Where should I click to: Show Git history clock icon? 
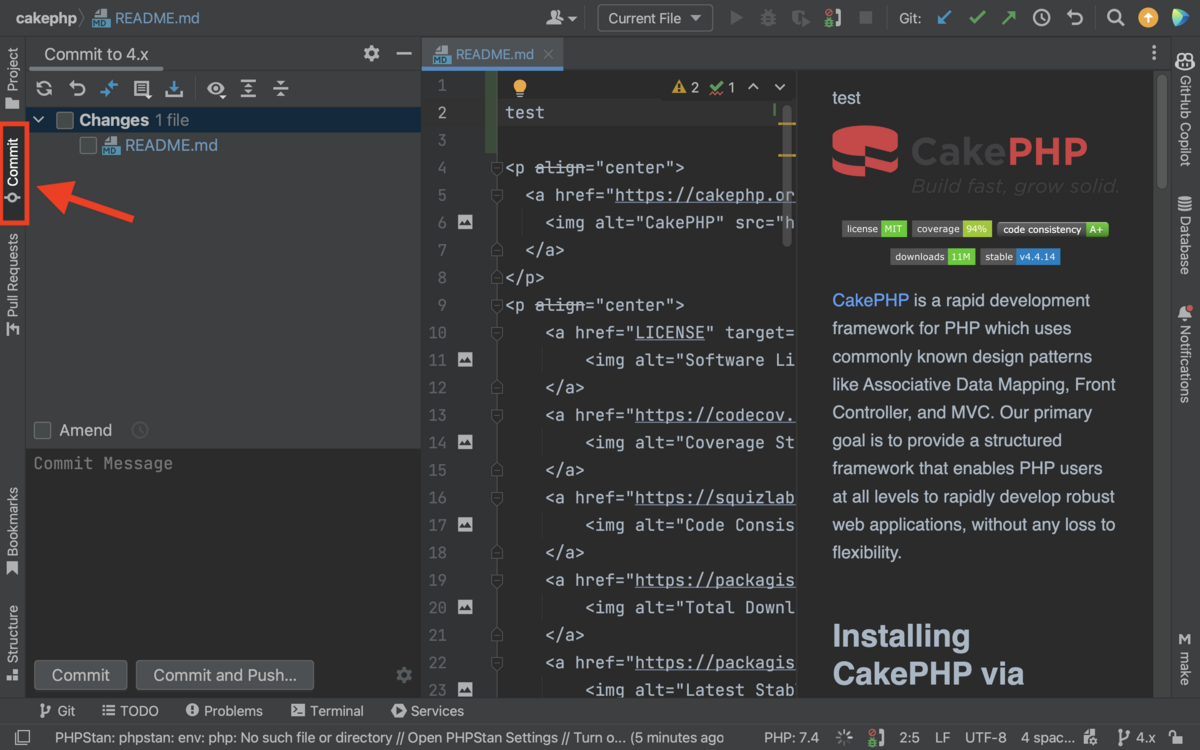1041,18
